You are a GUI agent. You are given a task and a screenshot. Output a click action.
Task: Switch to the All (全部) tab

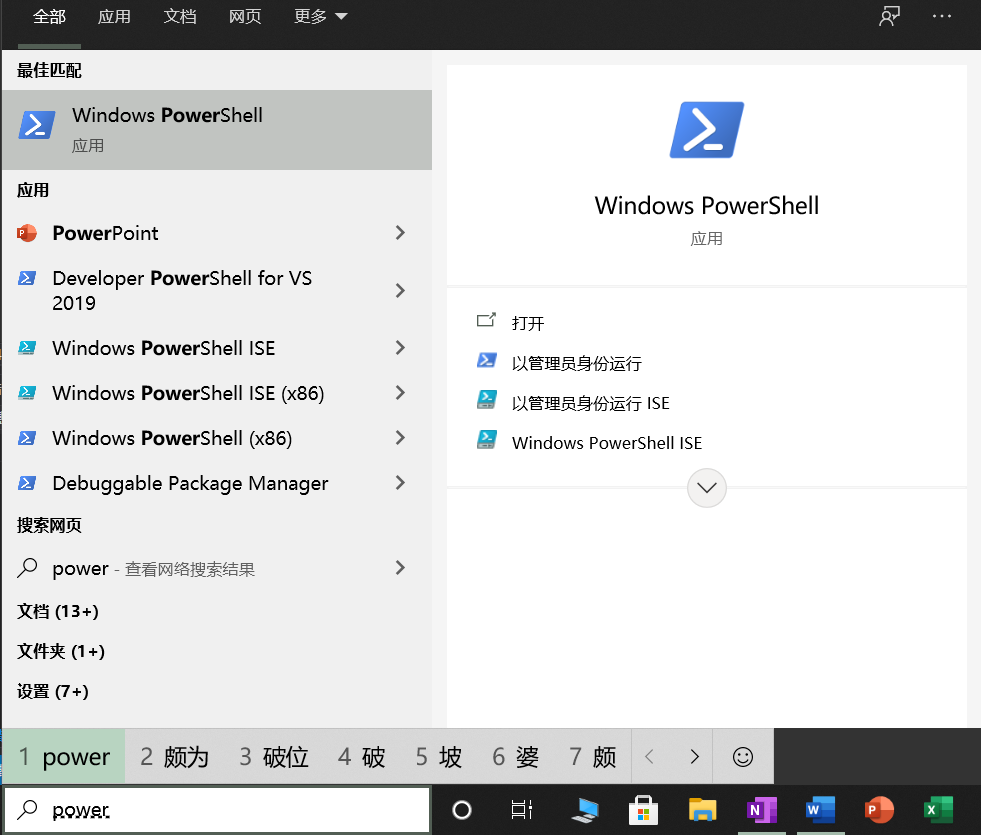click(49, 16)
